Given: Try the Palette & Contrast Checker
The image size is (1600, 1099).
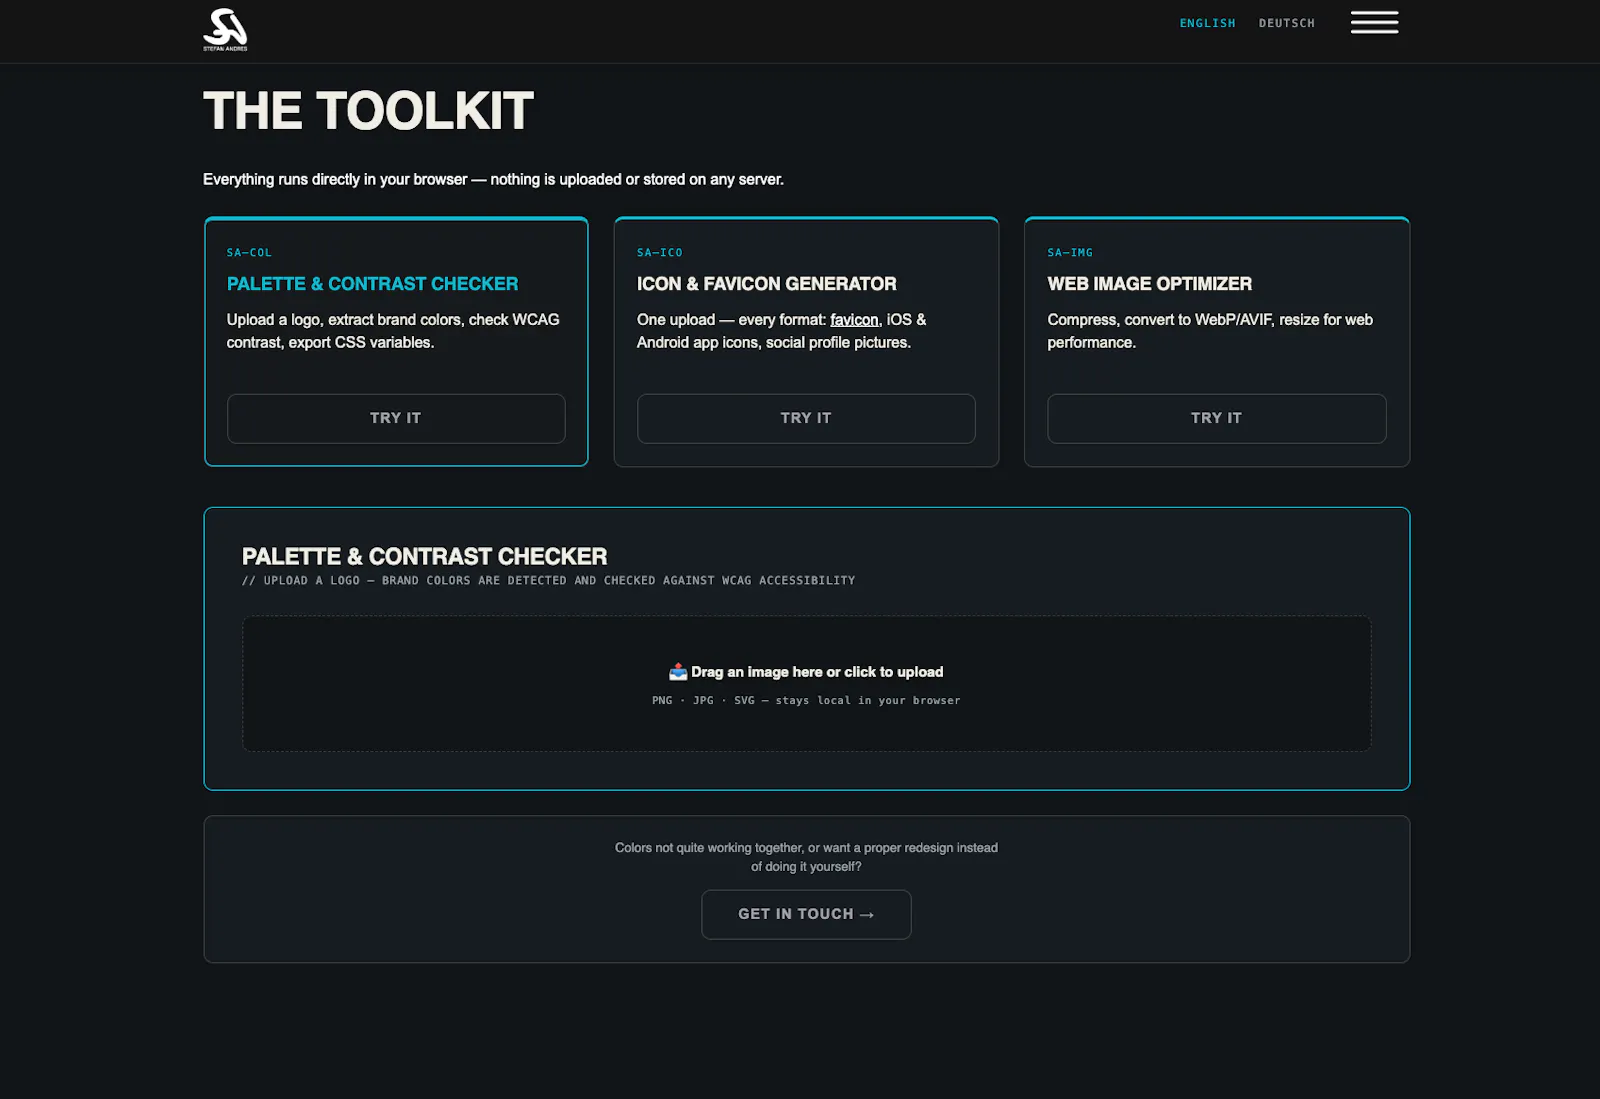Looking at the screenshot, I should (x=396, y=418).
